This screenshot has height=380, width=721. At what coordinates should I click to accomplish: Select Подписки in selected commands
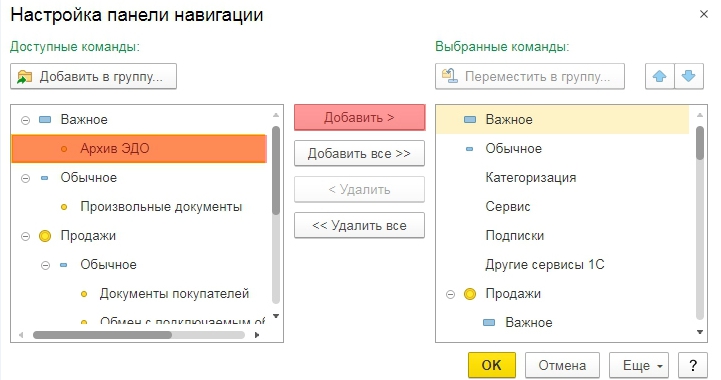(515, 236)
